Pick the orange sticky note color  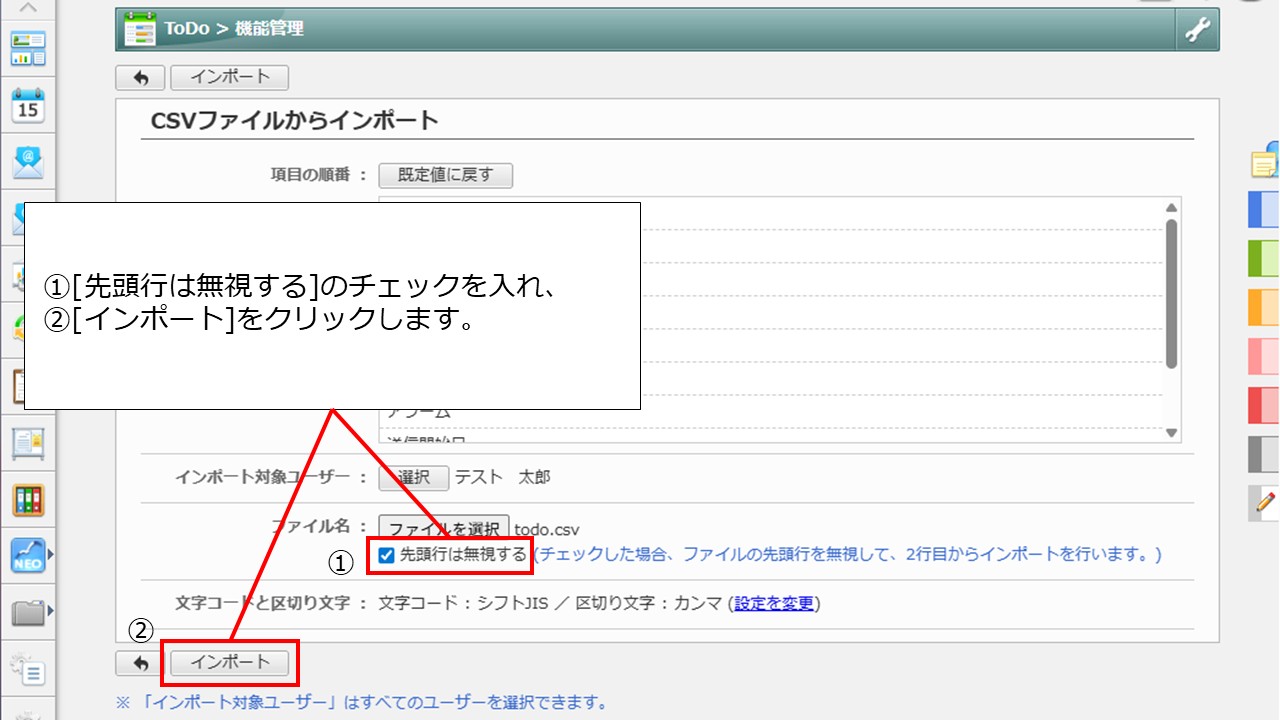point(1265,307)
